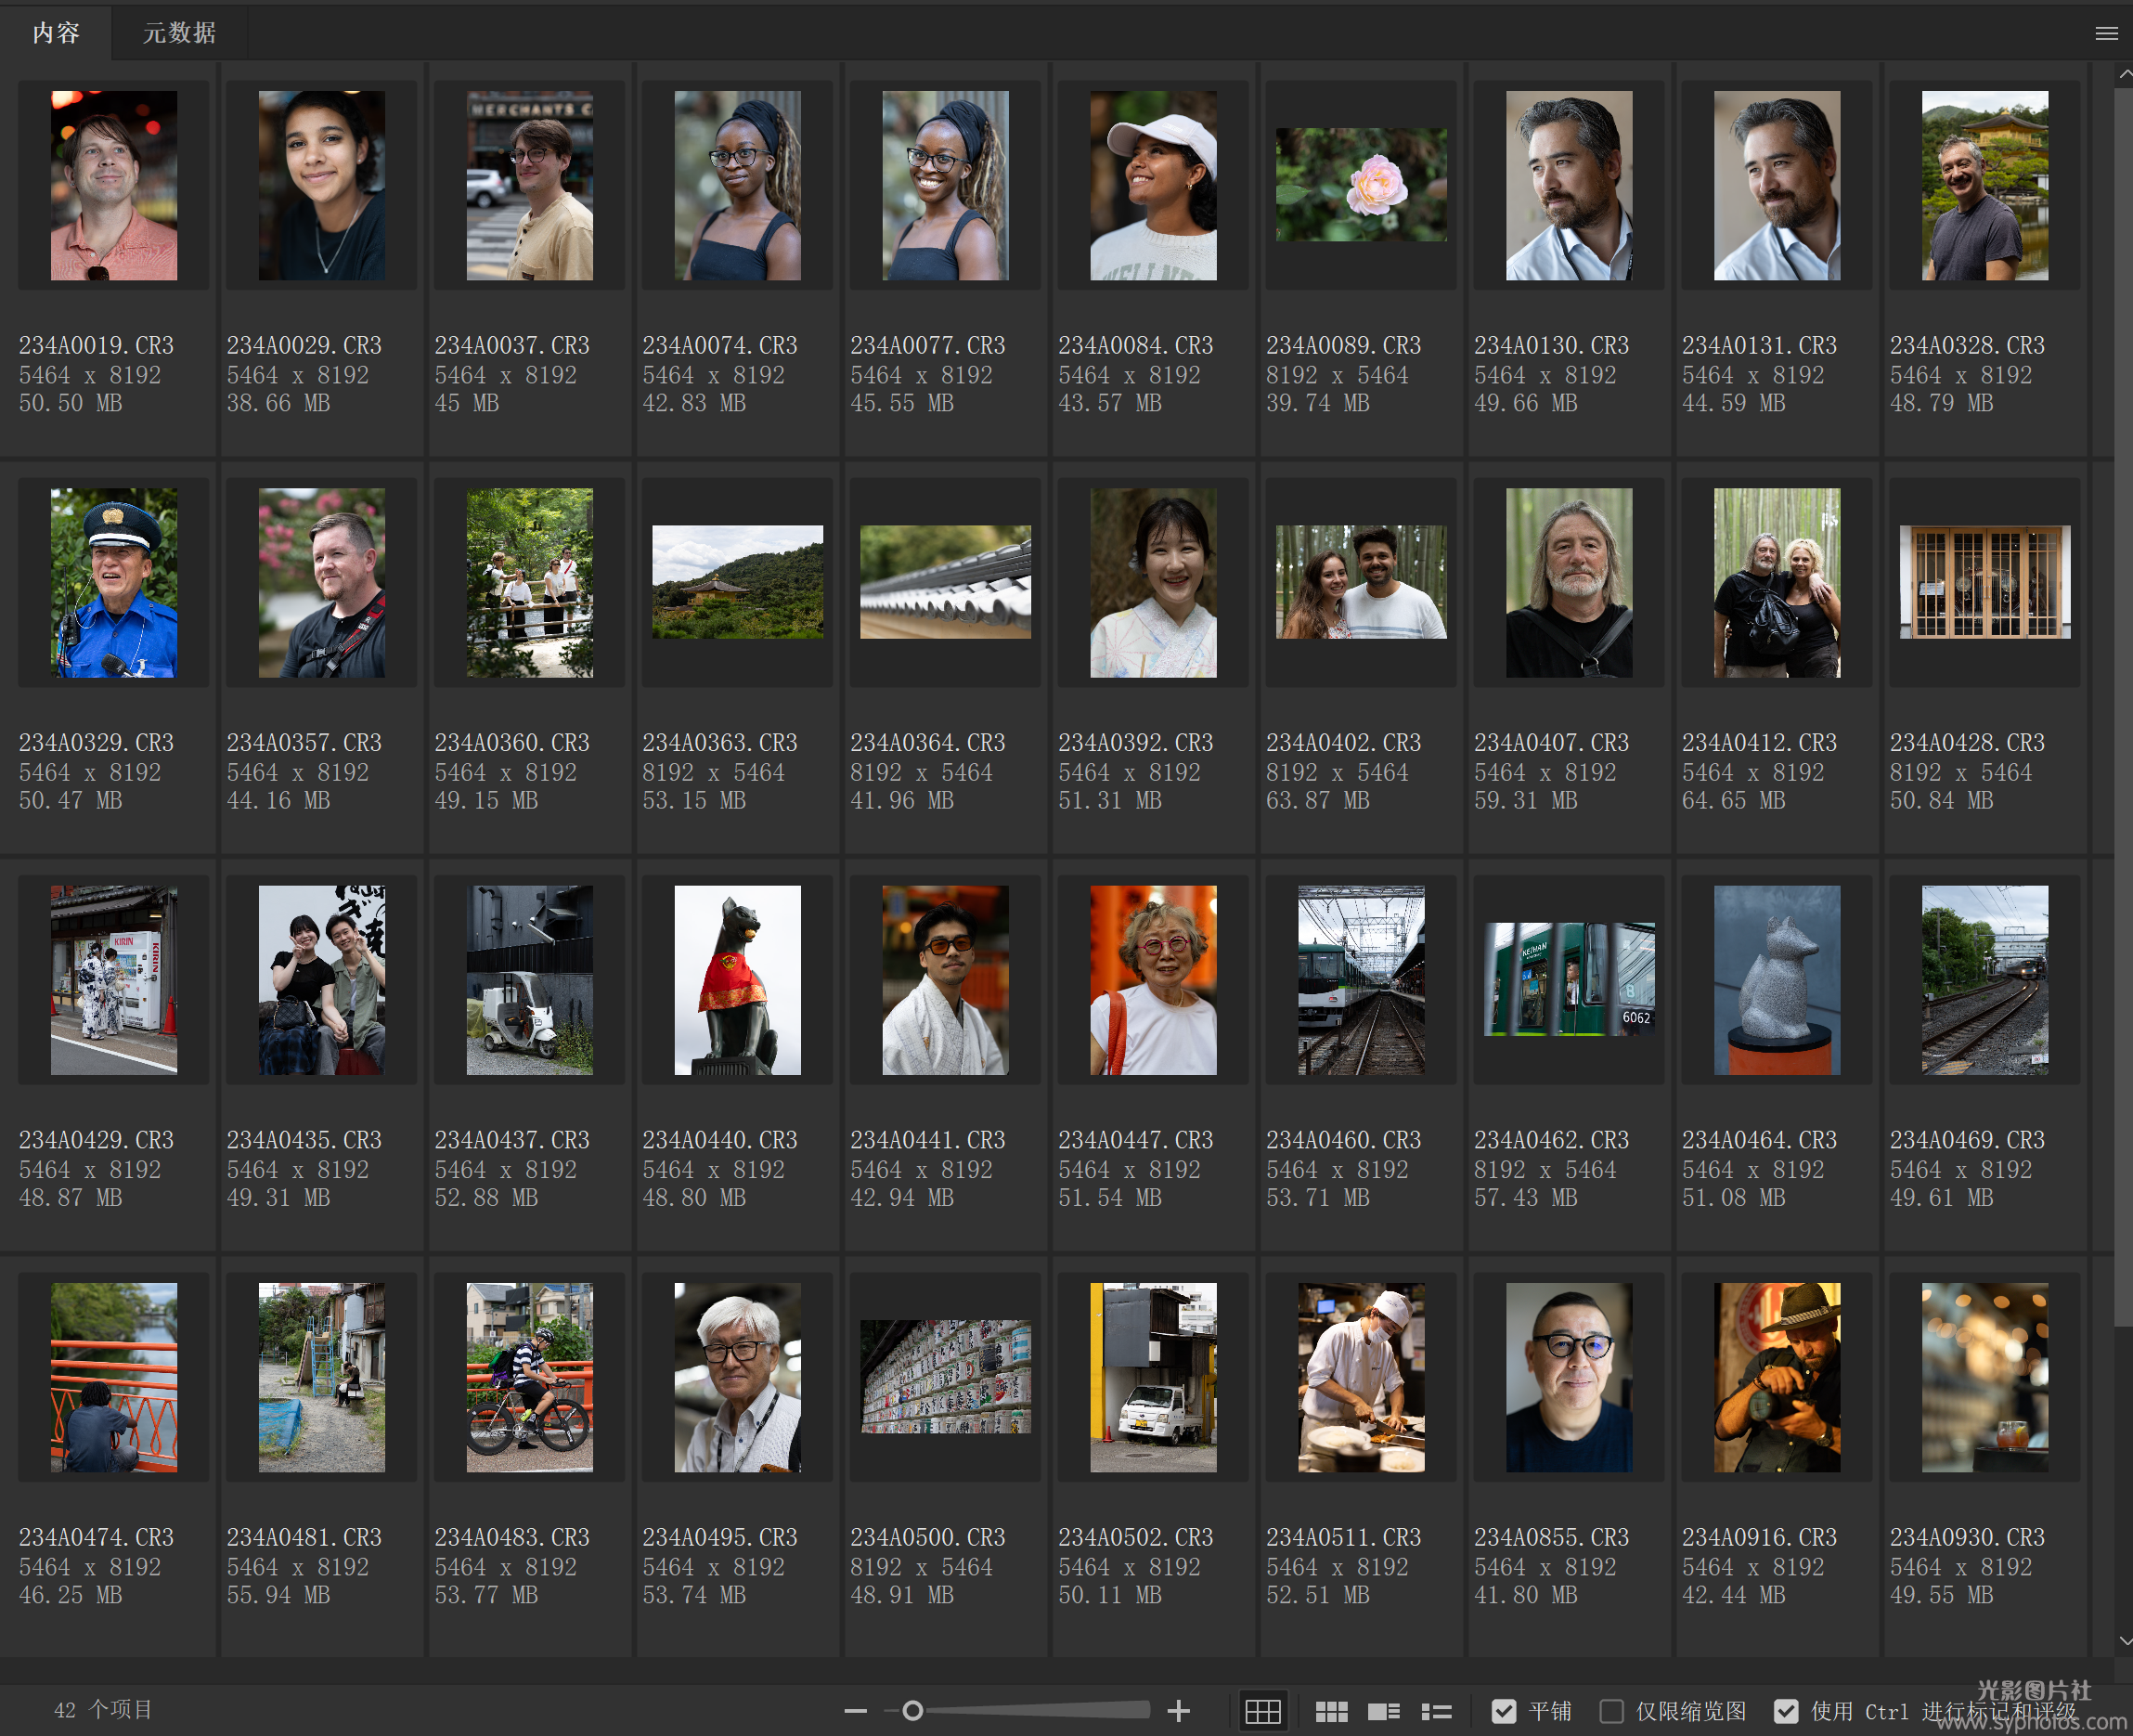Switch to thumbnail view icon
The image size is (2133, 1736).
coord(1331,1711)
